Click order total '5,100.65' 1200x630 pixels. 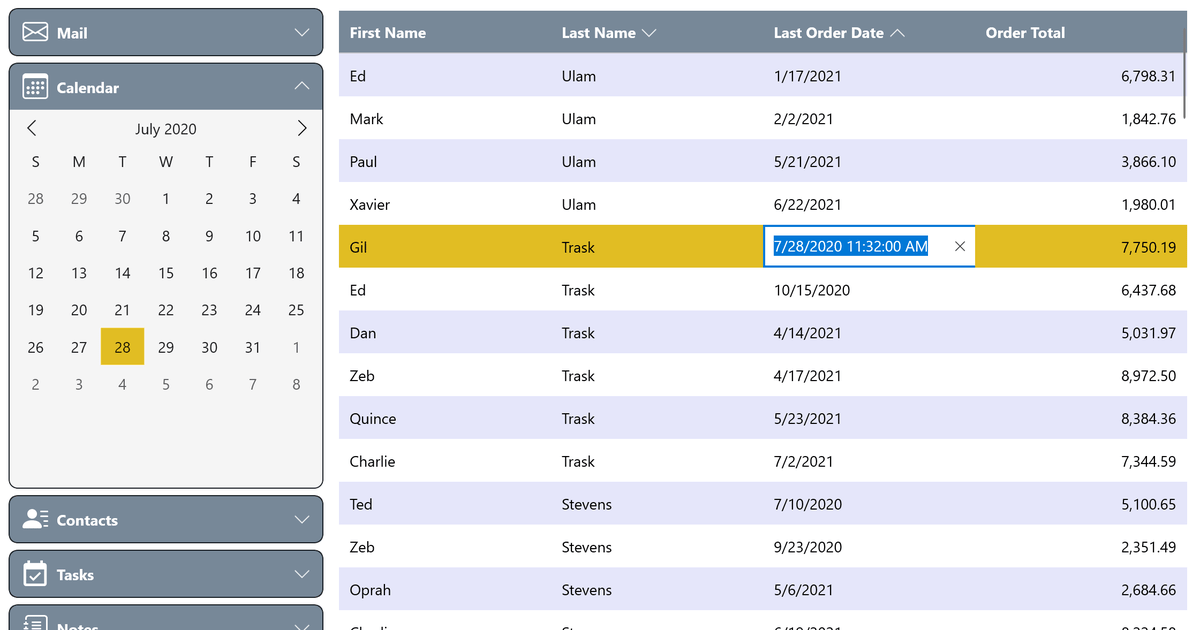point(1148,504)
